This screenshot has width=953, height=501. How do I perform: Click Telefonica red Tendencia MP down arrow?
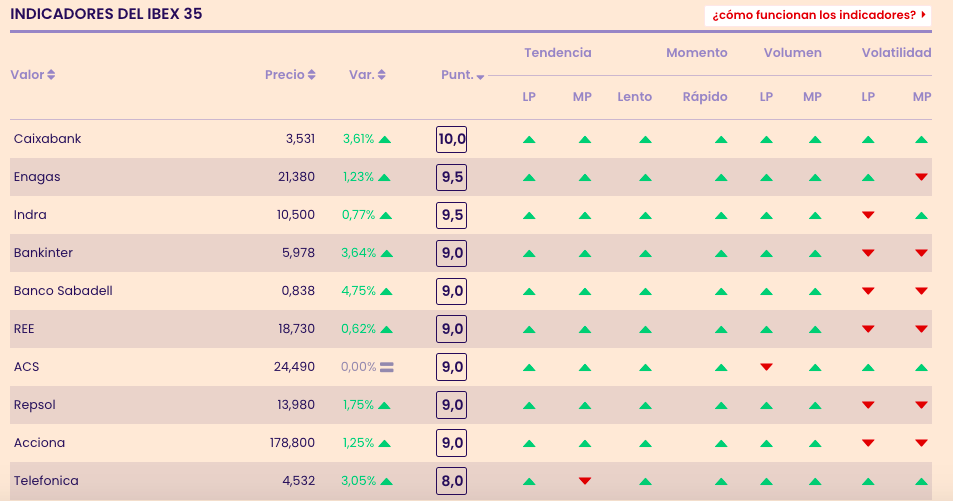point(585,481)
